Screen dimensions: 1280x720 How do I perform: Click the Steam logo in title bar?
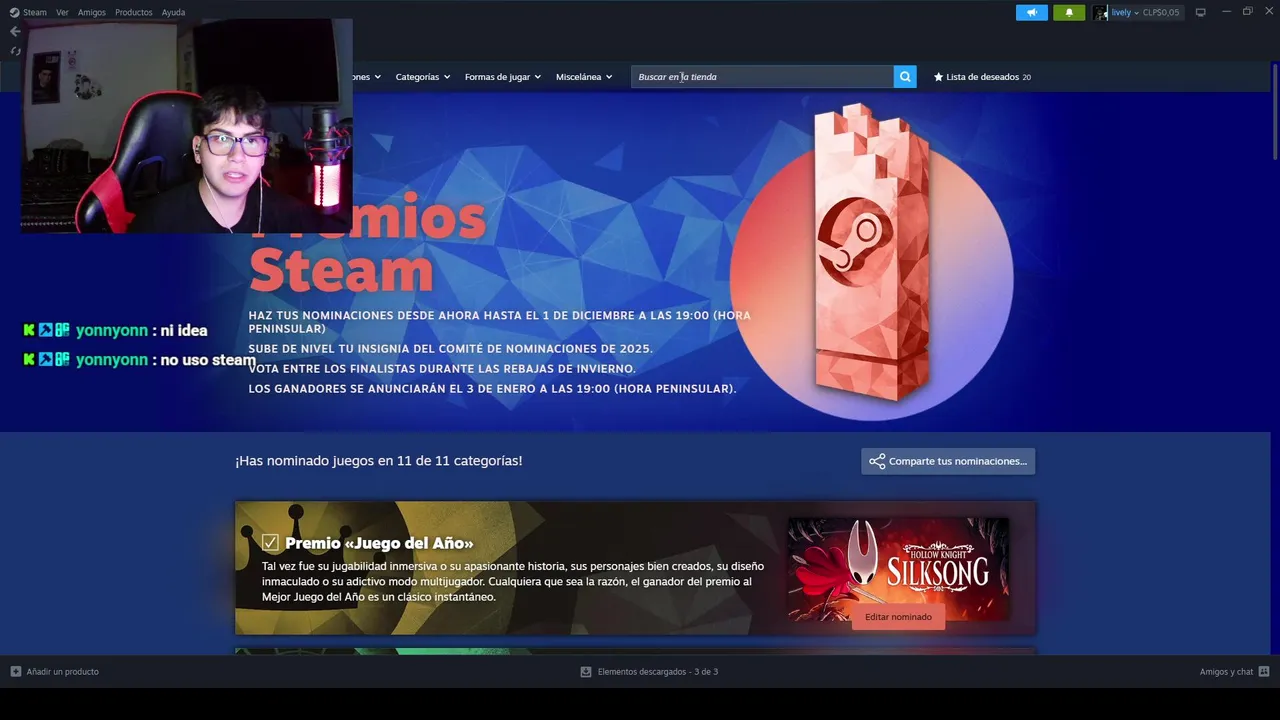click(14, 12)
